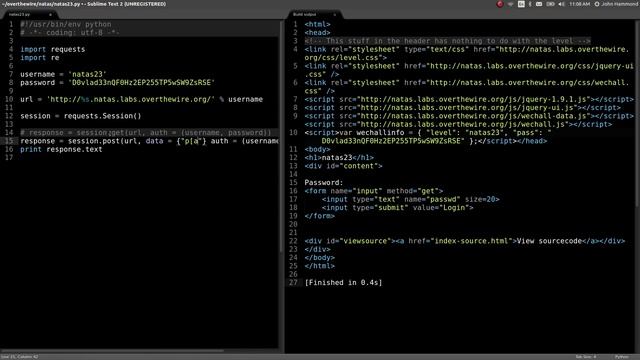Viewport: 640px width, 360px height.
Task: Click line number 15 in the left gutter
Action: tap(9, 141)
